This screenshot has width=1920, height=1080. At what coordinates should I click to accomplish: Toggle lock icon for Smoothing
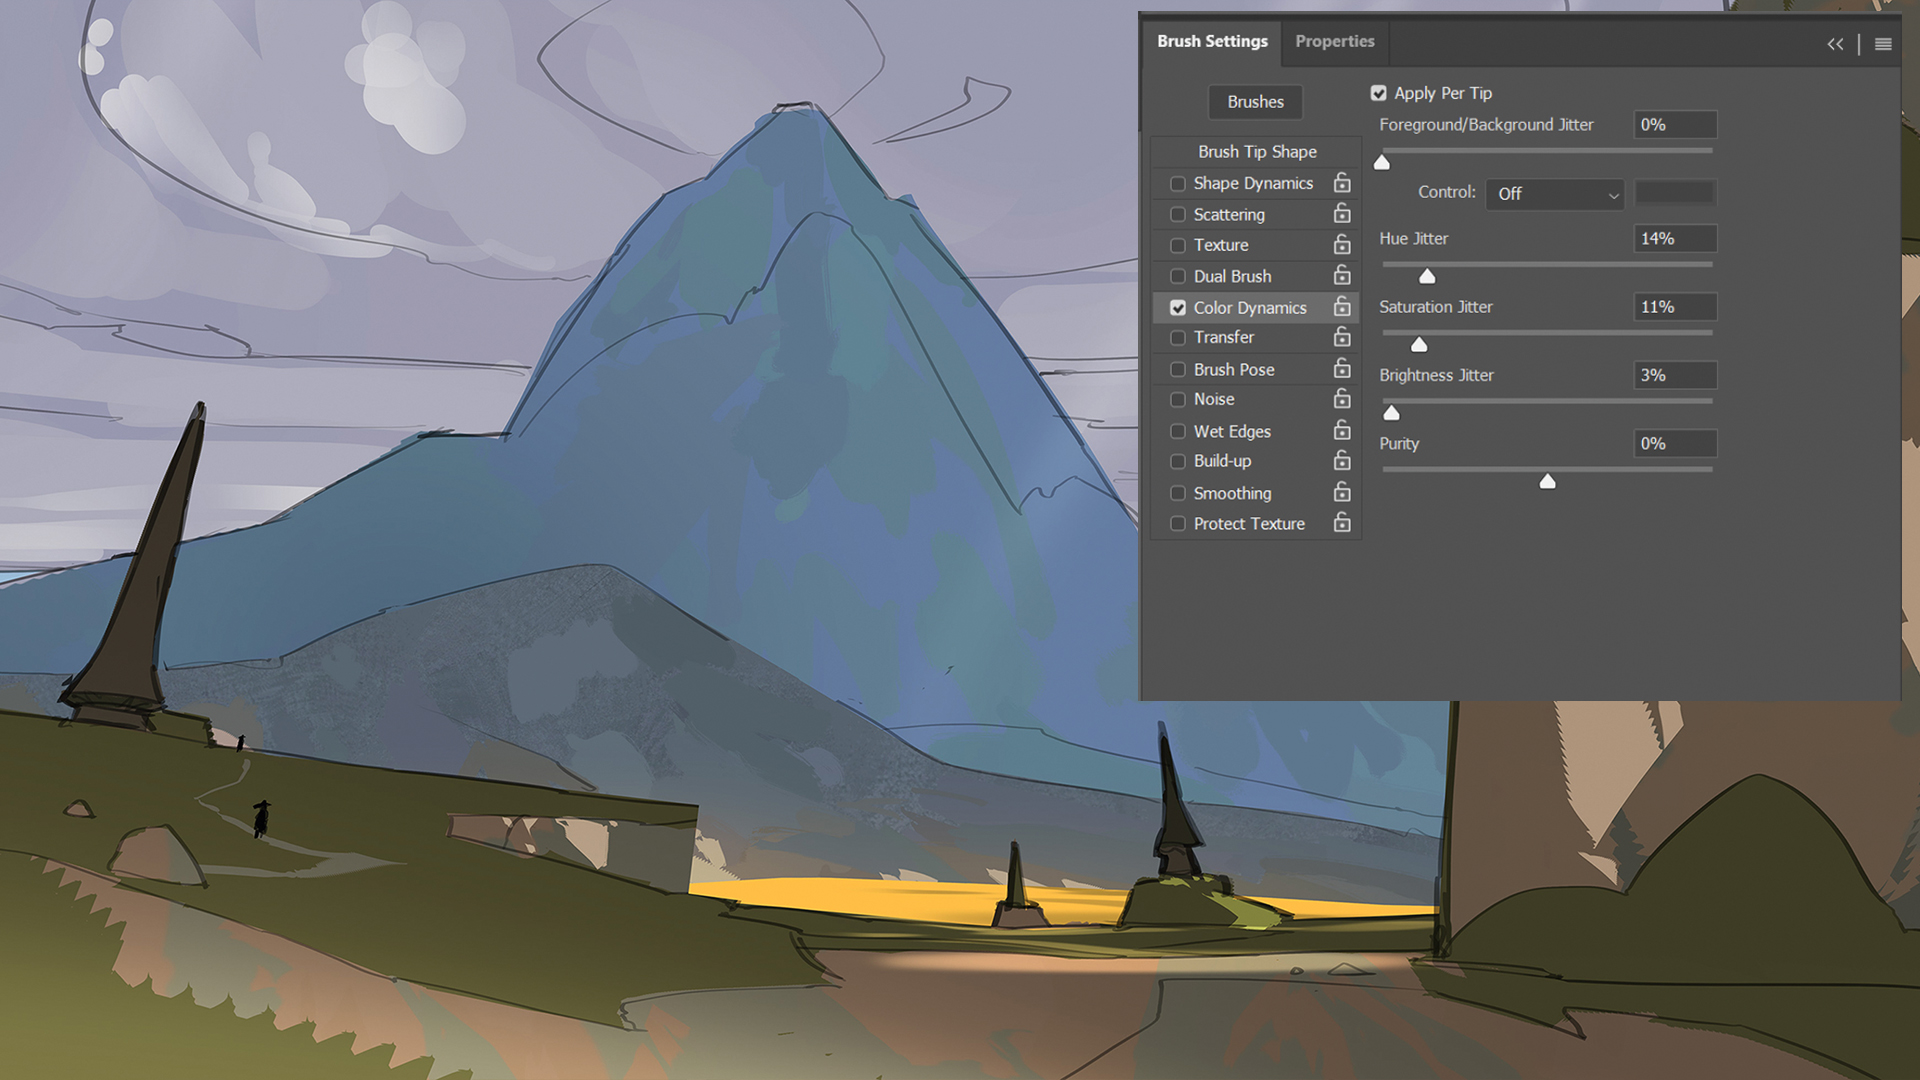[1342, 492]
